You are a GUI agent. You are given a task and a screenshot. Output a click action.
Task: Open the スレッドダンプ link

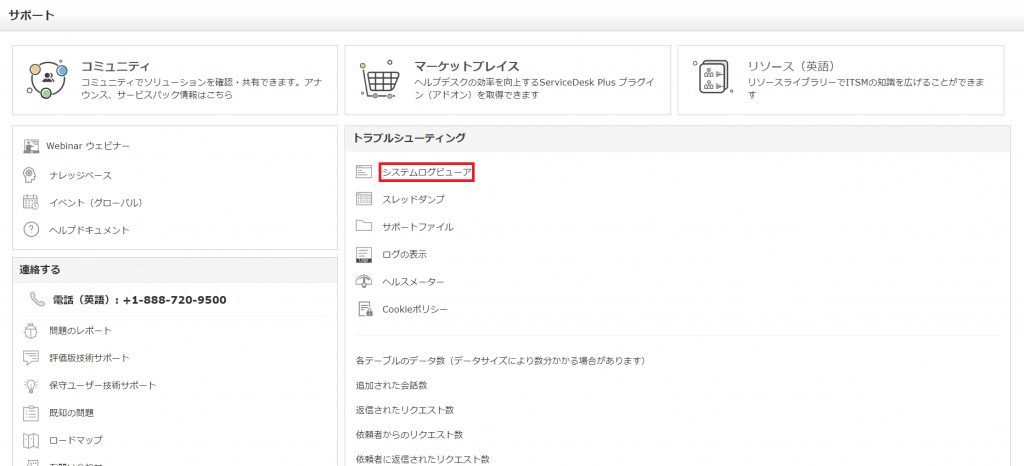click(x=413, y=200)
